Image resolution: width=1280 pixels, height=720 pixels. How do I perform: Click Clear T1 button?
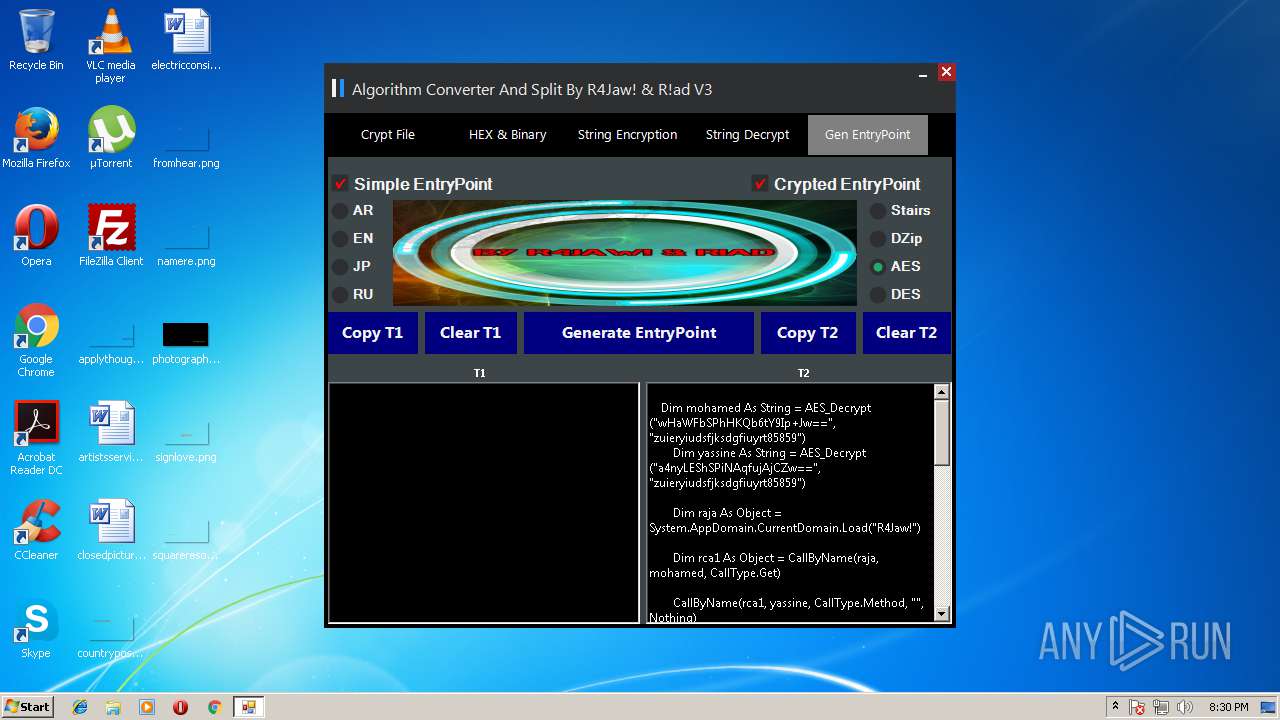(471, 333)
